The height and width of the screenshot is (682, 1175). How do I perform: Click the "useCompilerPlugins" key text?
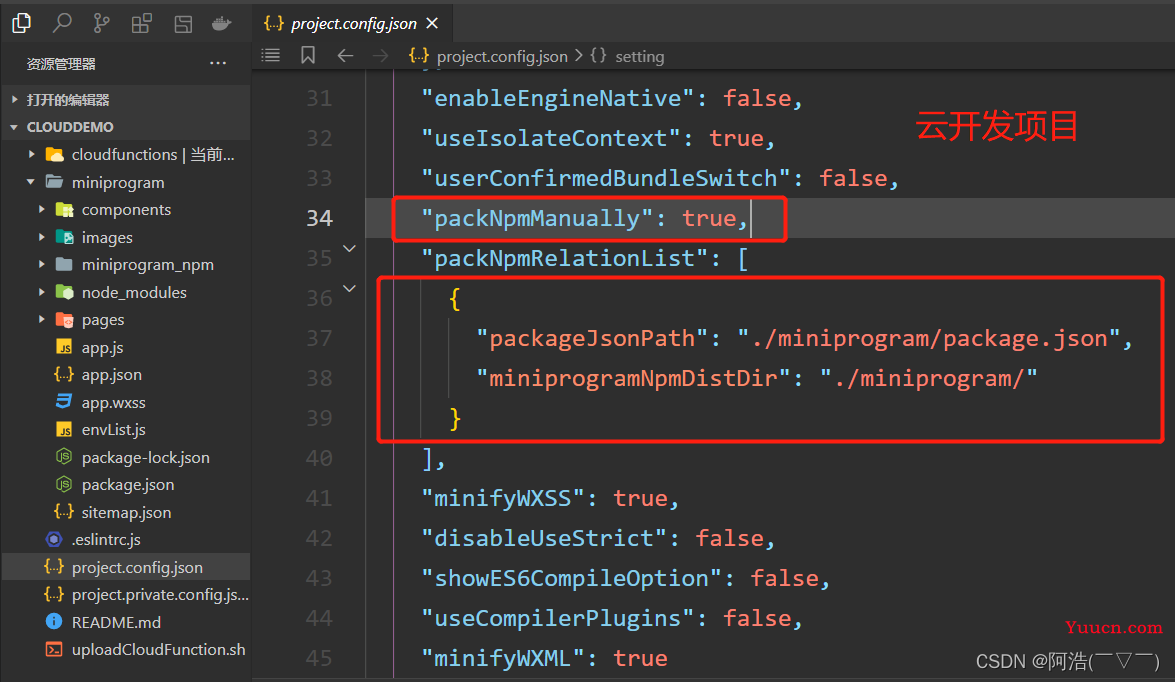558,618
